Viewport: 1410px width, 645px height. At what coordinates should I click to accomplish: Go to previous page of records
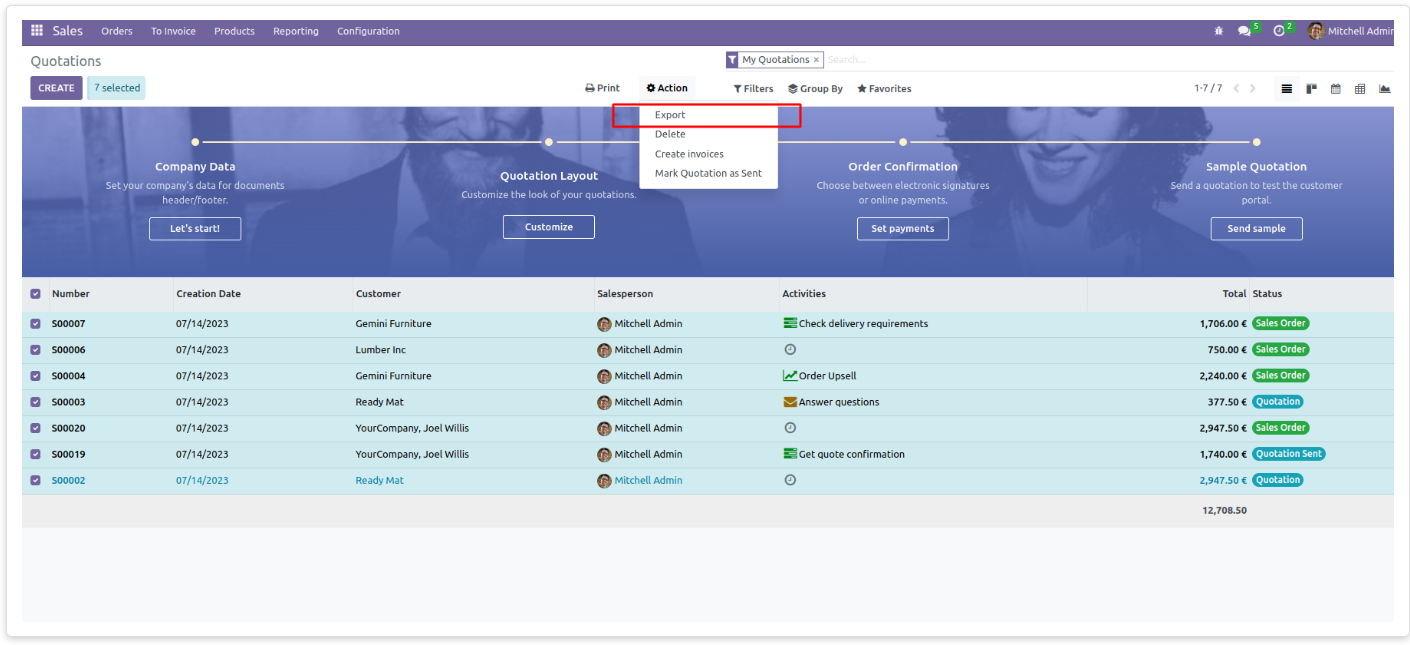[x=1236, y=89]
